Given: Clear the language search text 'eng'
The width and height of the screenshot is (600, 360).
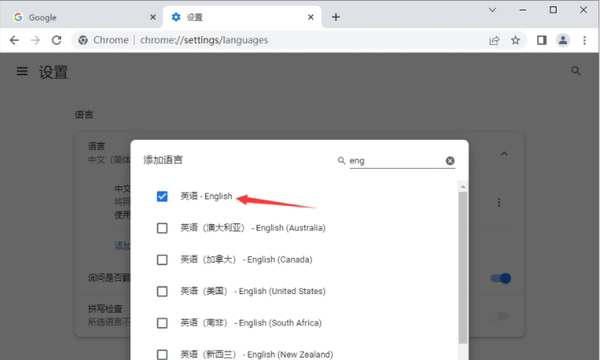Looking at the screenshot, I should coord(450,161).
